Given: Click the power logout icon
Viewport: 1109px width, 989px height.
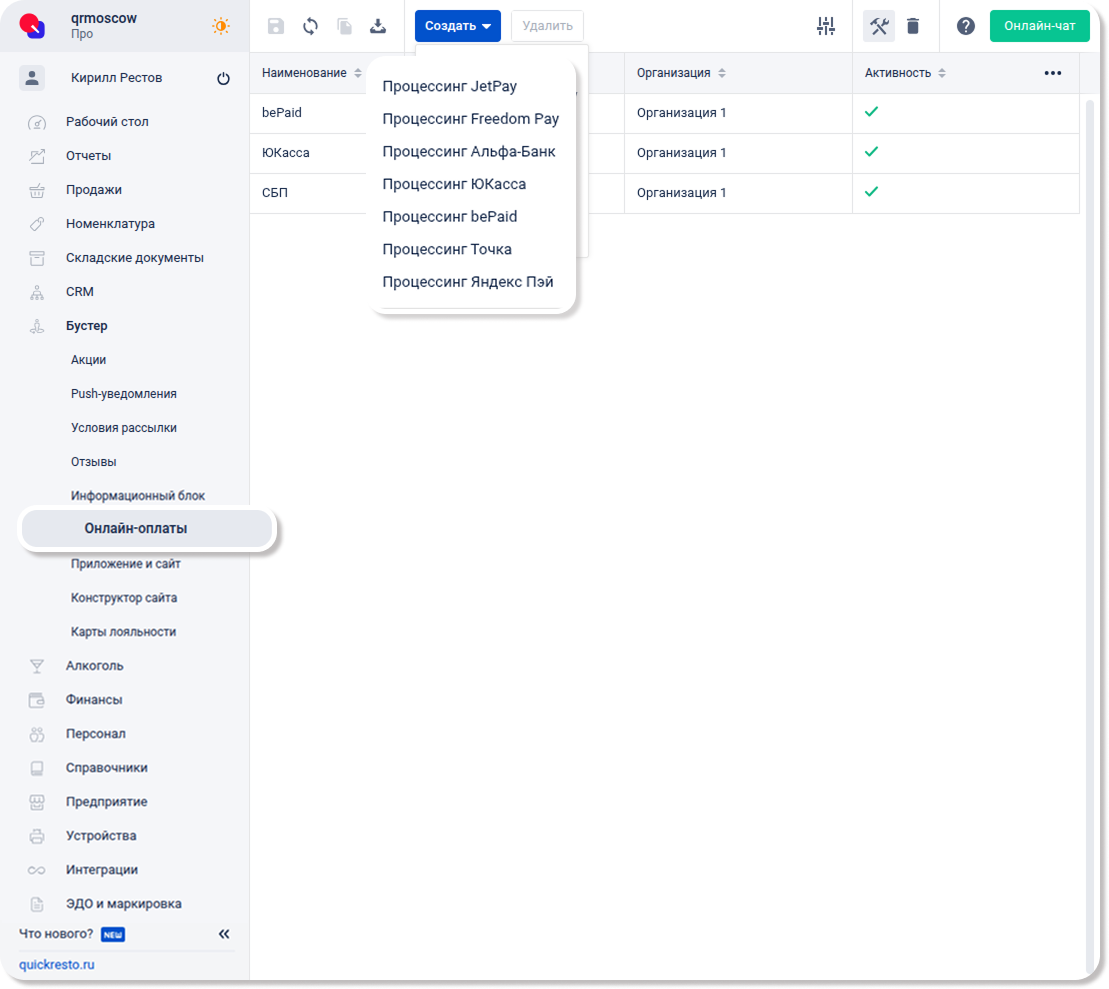Looking at the screenshot, I should coord(223,79).
